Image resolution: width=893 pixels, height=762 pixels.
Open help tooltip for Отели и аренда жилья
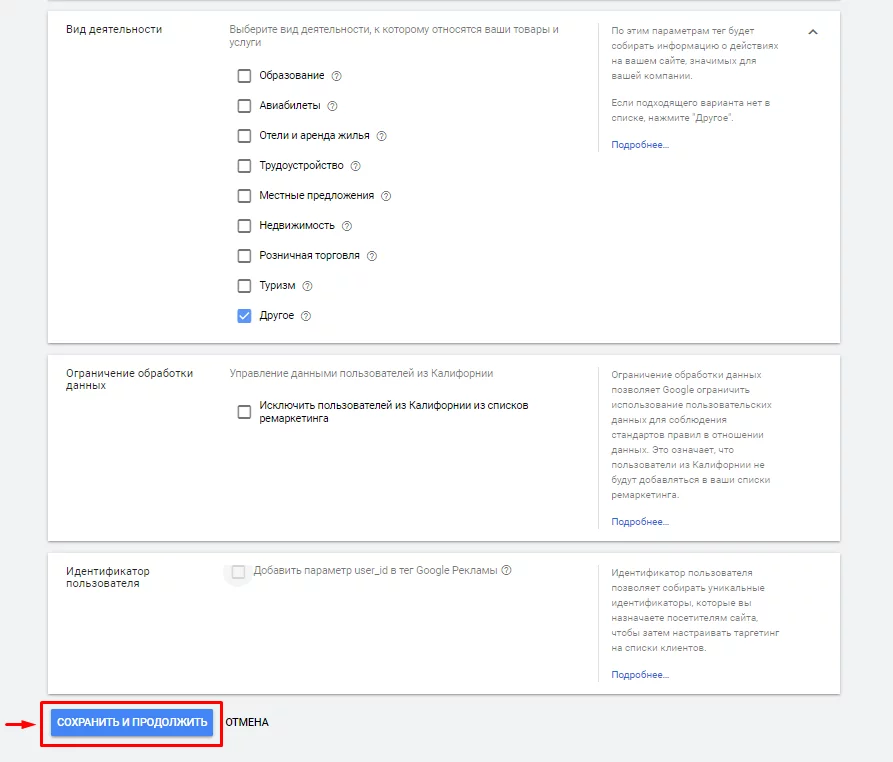382,136
